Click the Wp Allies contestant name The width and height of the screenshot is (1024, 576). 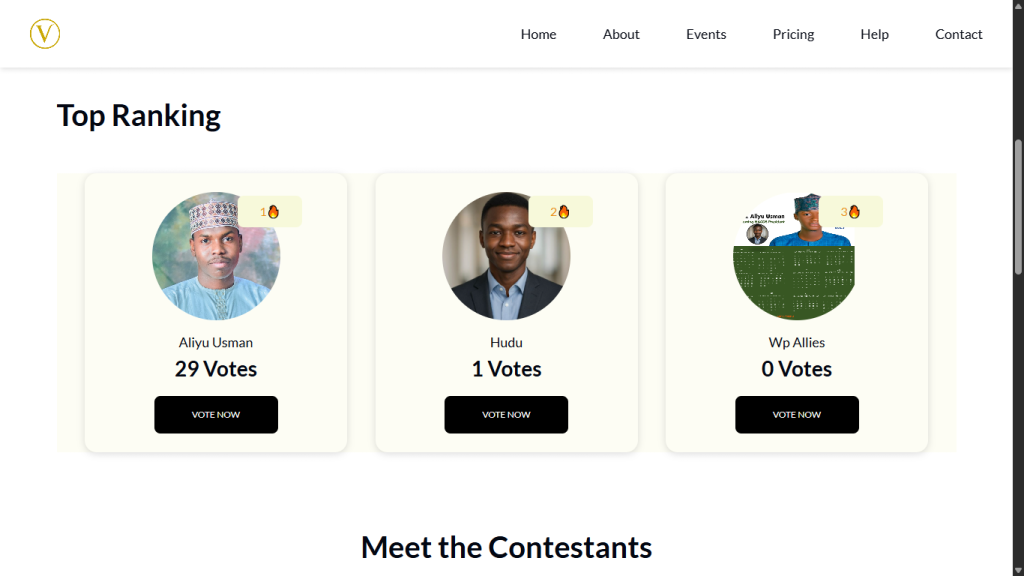click(796, 343)
